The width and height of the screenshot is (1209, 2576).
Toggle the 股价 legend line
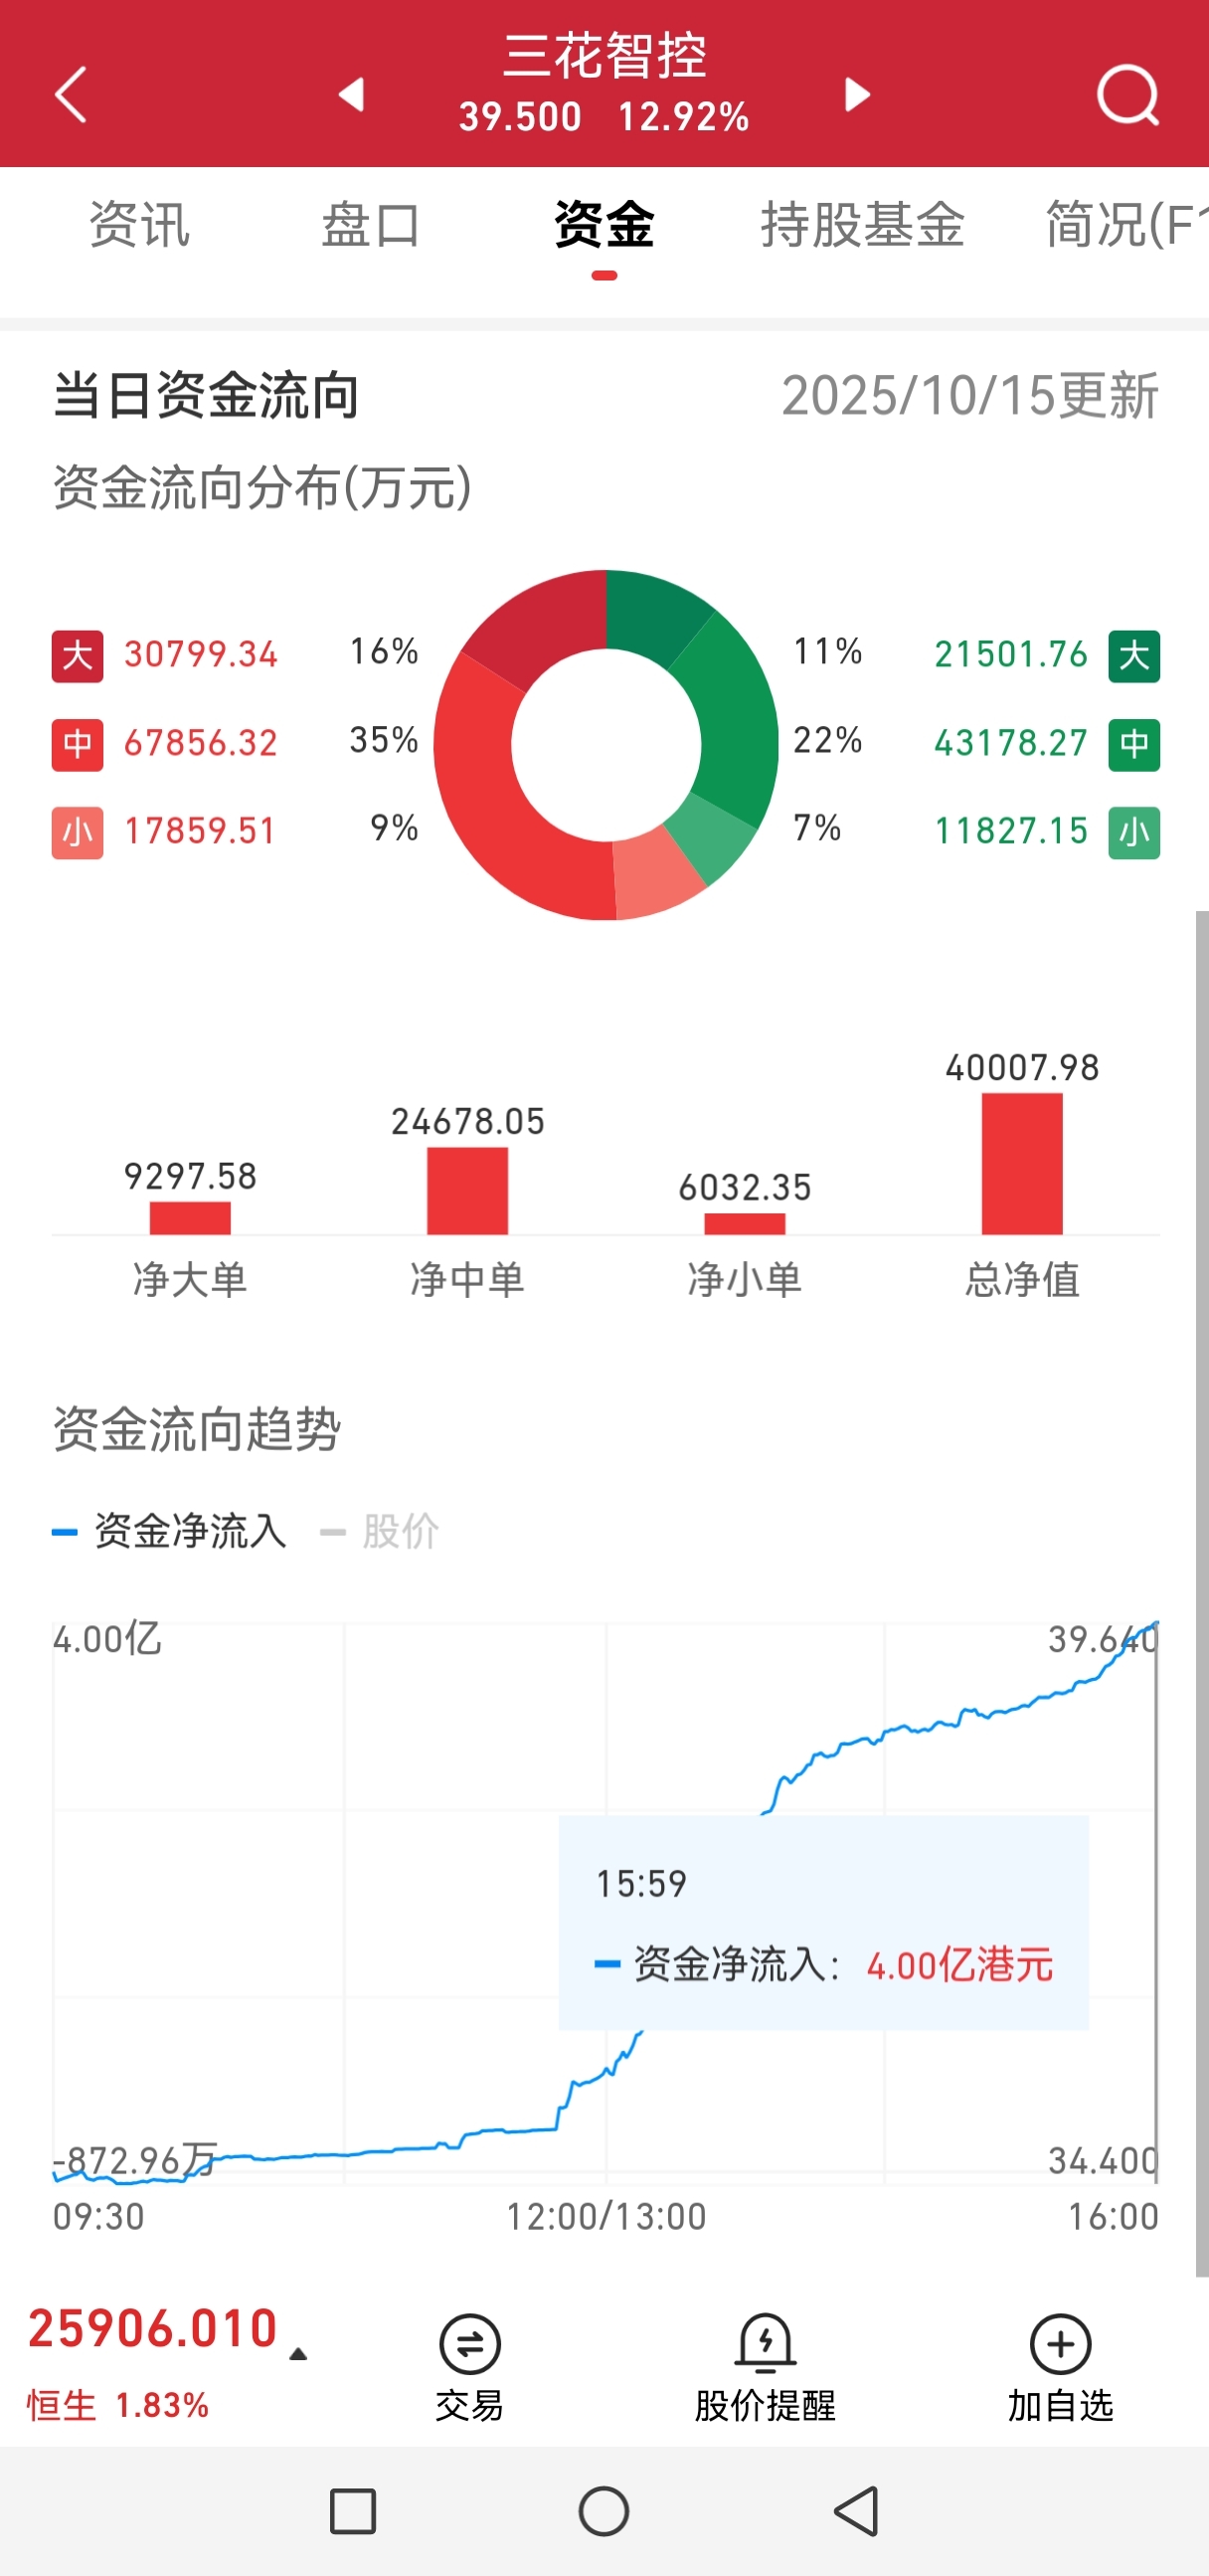(x=380, y=1531)
